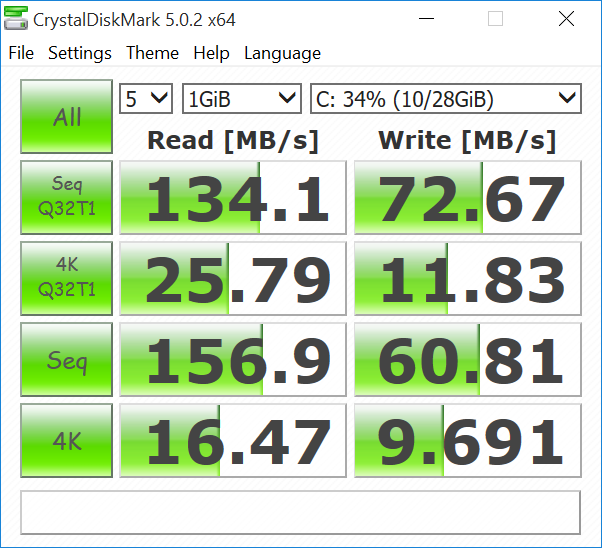
Task: Open the Theme menu
Action: (x=153, y=53)
